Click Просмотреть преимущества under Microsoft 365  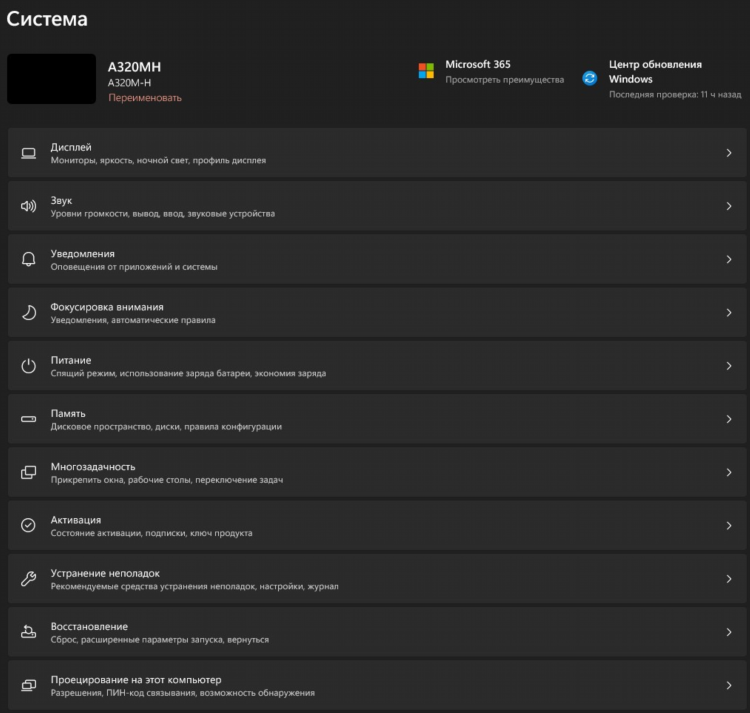[x=505, y=80]
